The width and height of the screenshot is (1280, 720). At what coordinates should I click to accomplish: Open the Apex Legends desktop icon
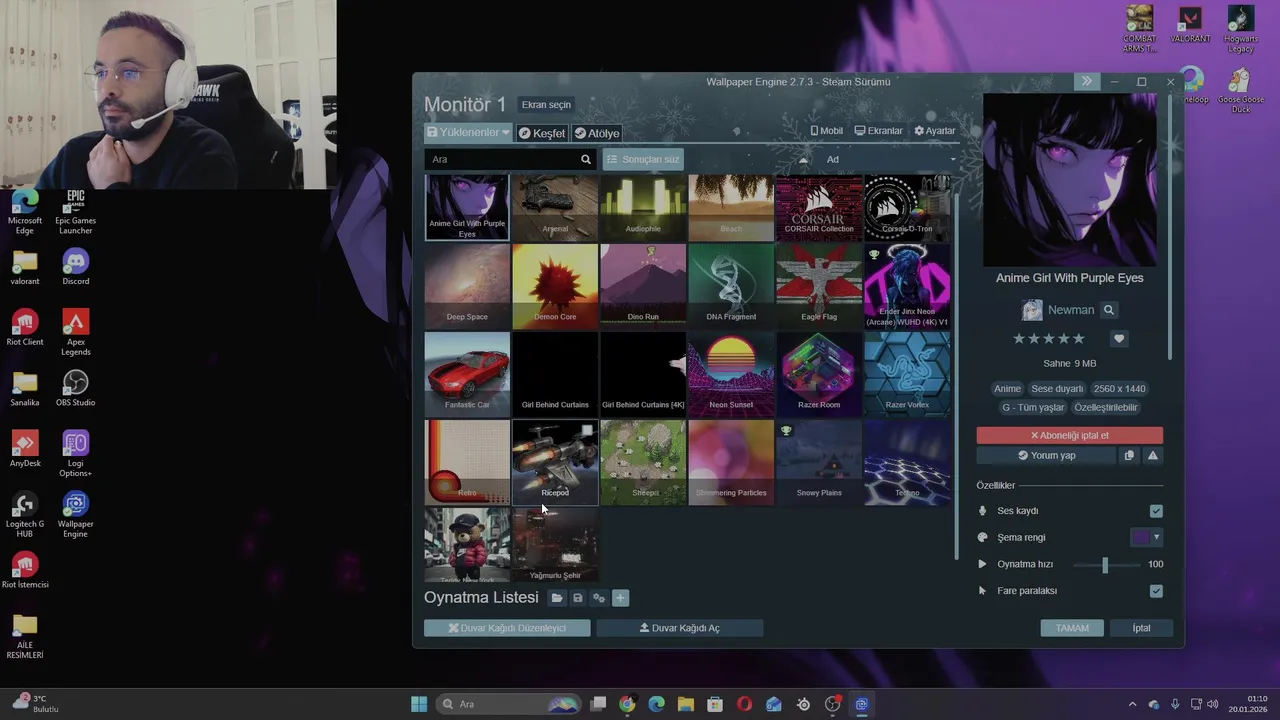(x=76, y=332)
